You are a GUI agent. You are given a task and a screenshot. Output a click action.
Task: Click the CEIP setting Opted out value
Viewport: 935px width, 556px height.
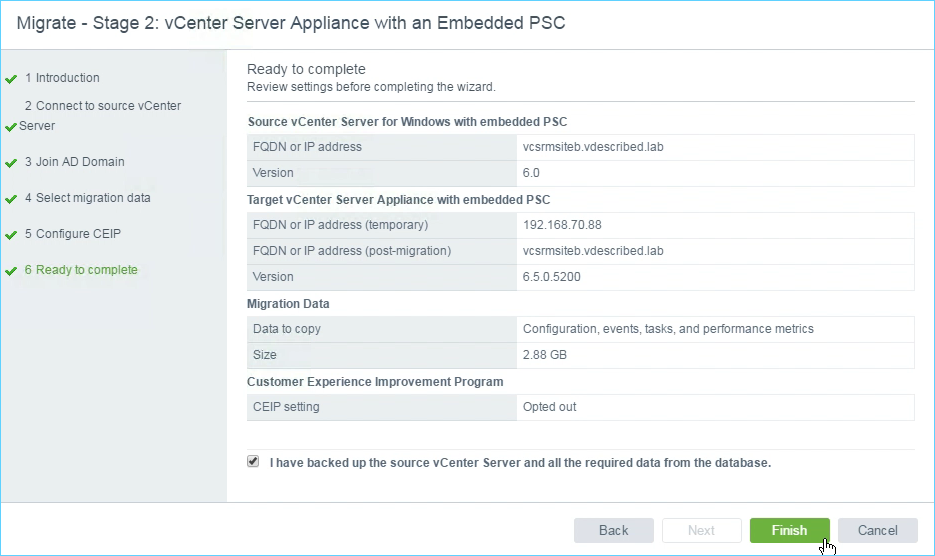click(549, 407)
